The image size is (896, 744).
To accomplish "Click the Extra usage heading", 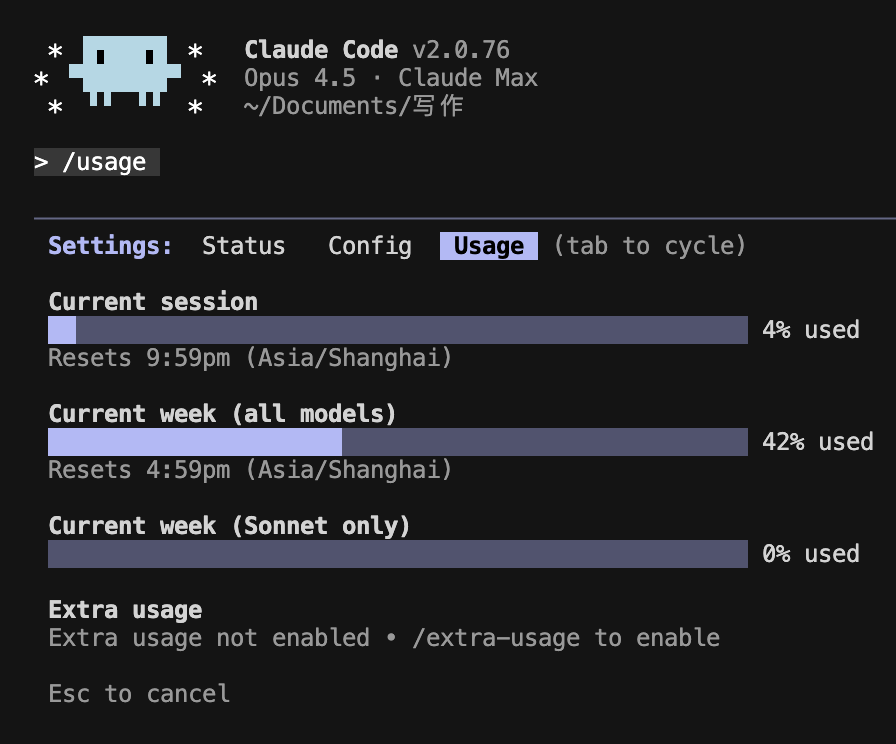I will (x=125, y=610).
